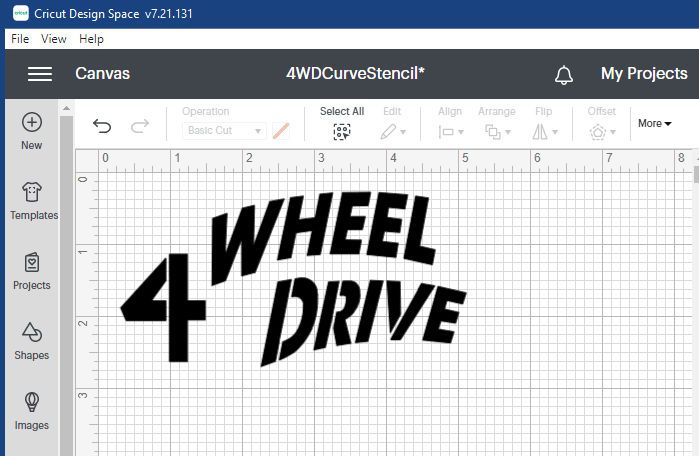Open the hamburger main menu
Screen dimensions: 699x456
point(39,74)
